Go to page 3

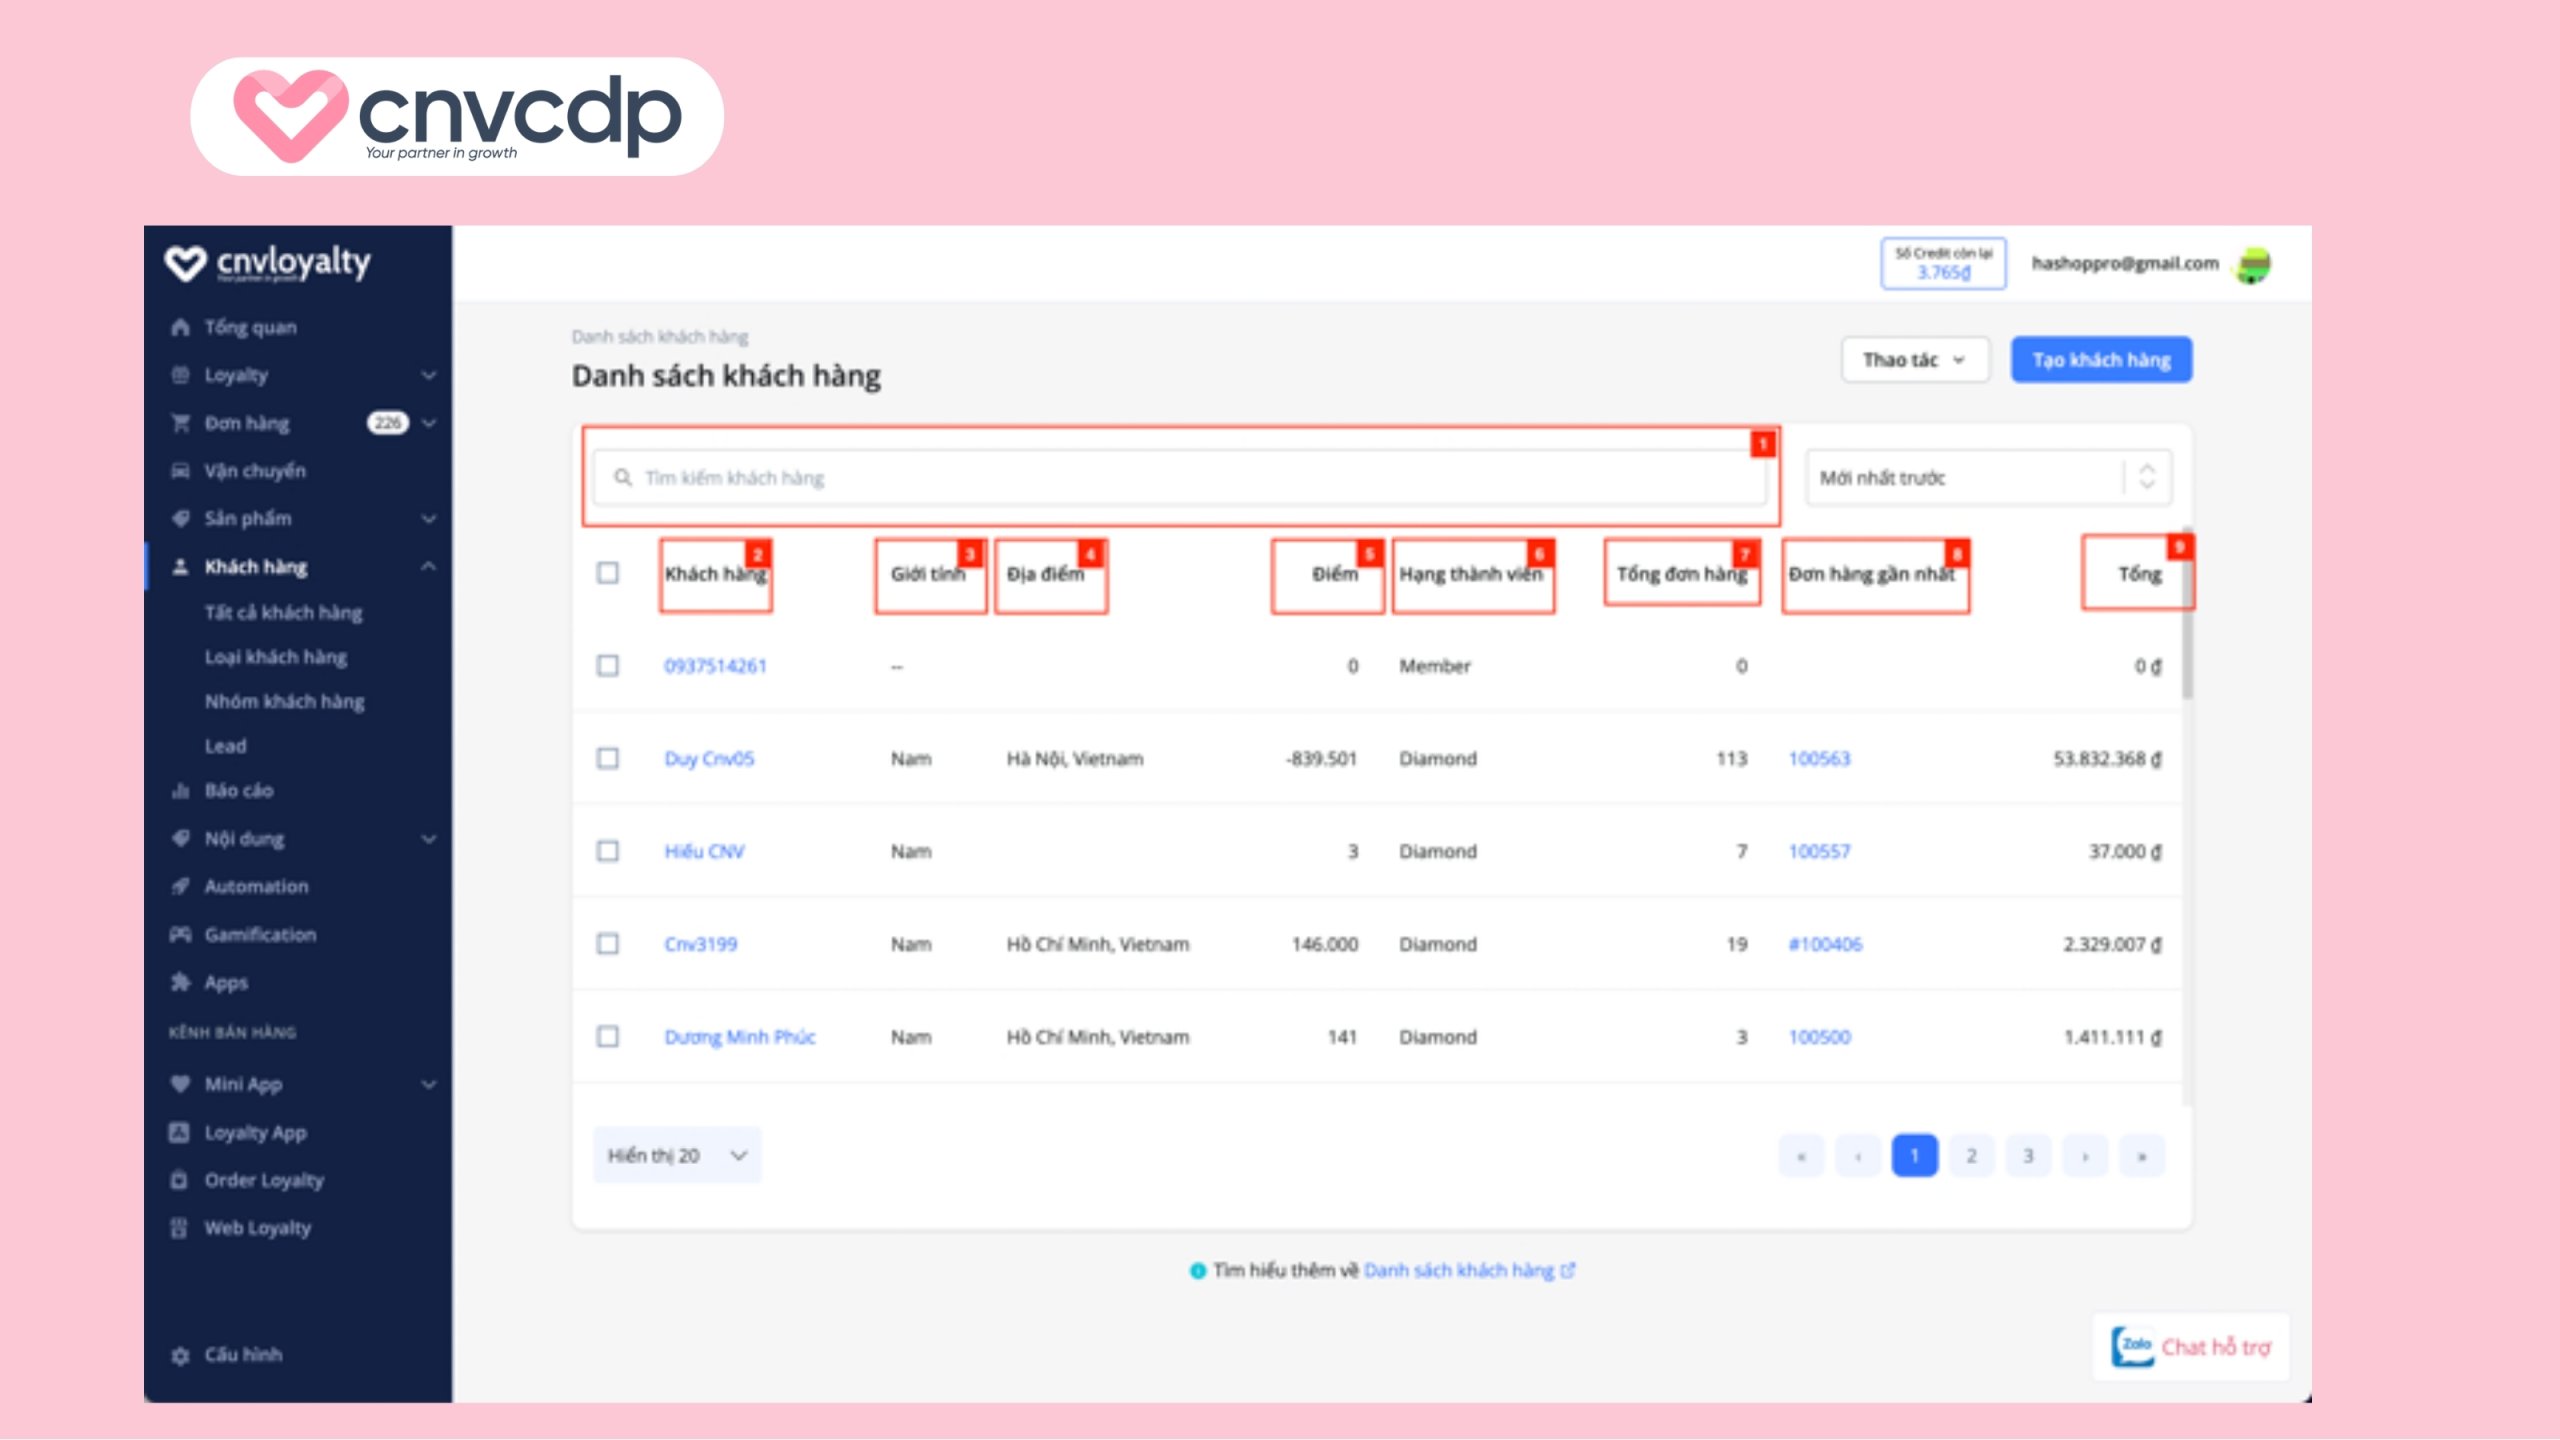[2028, 1156]
